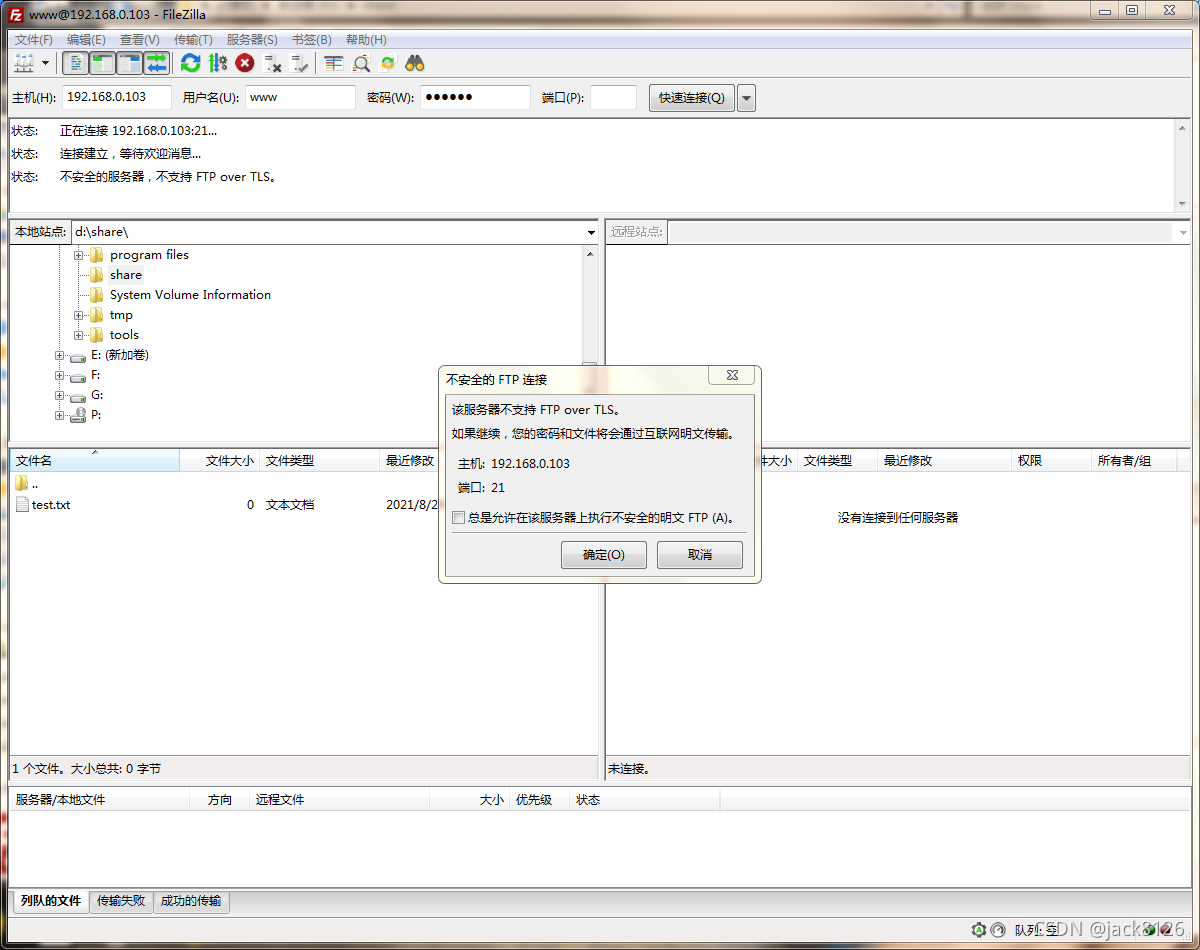Viewport: 1200px width, 950px height.
Task: Click the automatic transfer type gear icon
Action: (x=978, y=930)
